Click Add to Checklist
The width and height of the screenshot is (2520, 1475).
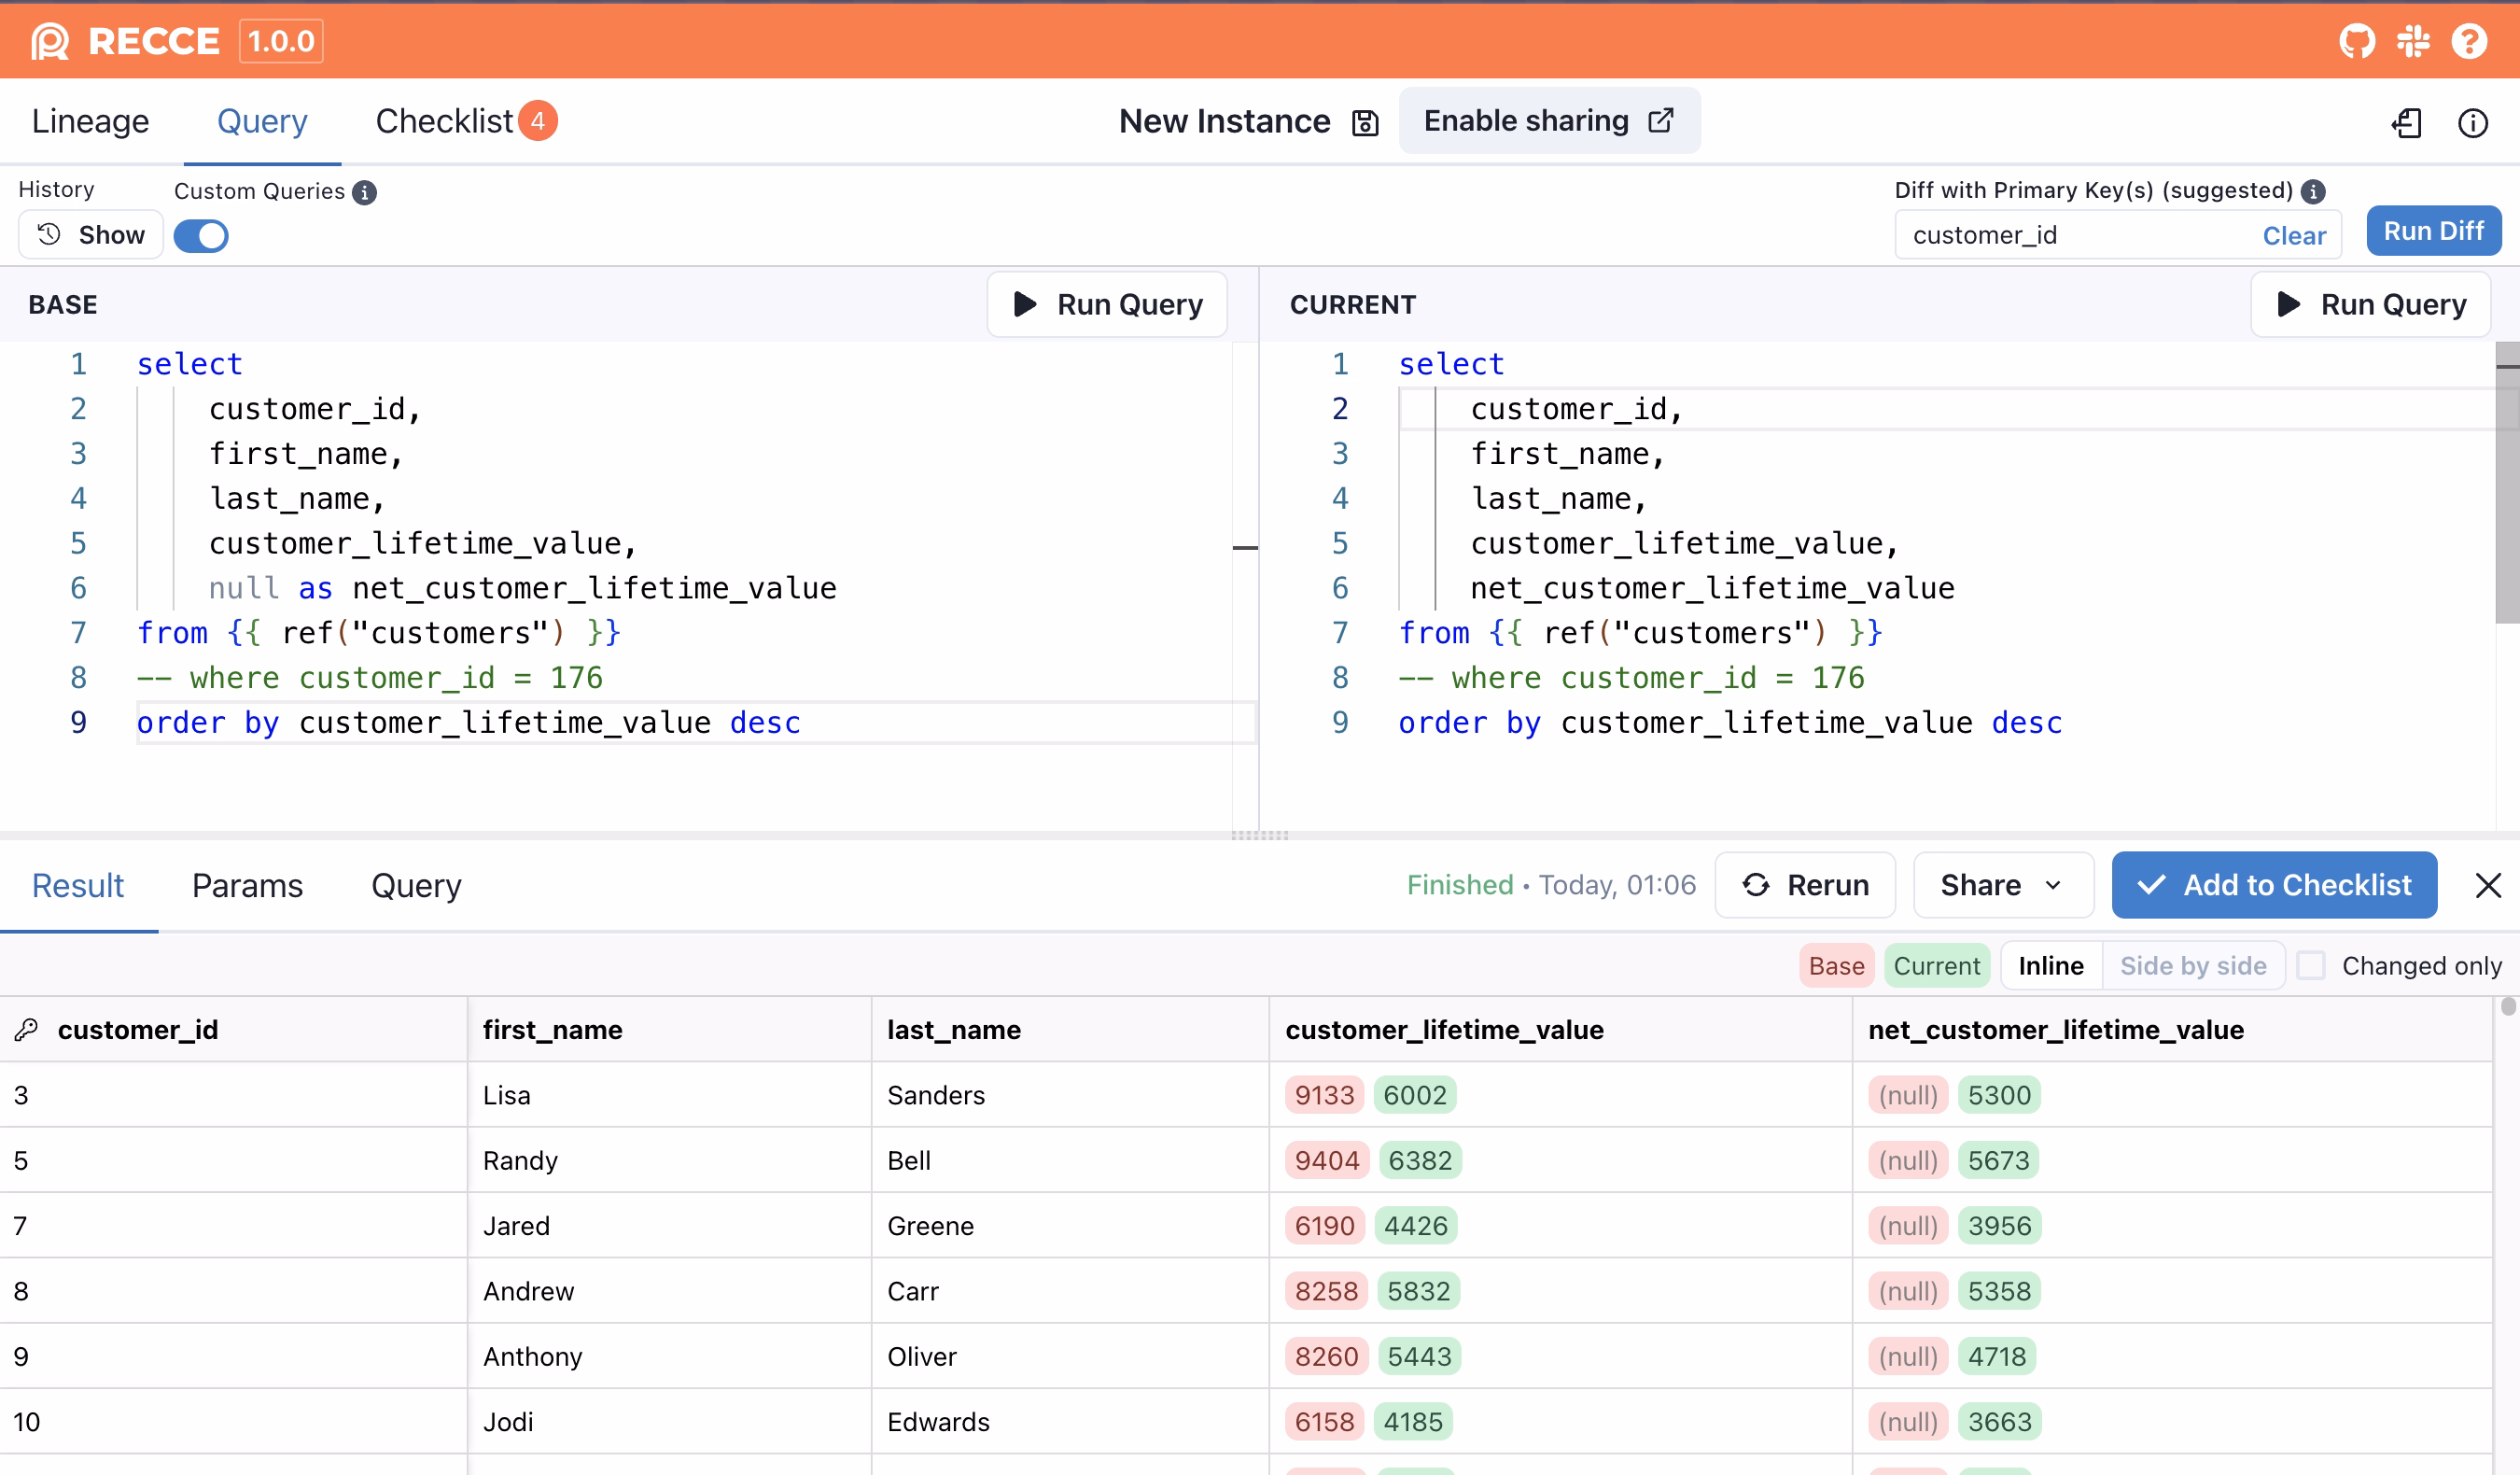(x=2274, y=885)
